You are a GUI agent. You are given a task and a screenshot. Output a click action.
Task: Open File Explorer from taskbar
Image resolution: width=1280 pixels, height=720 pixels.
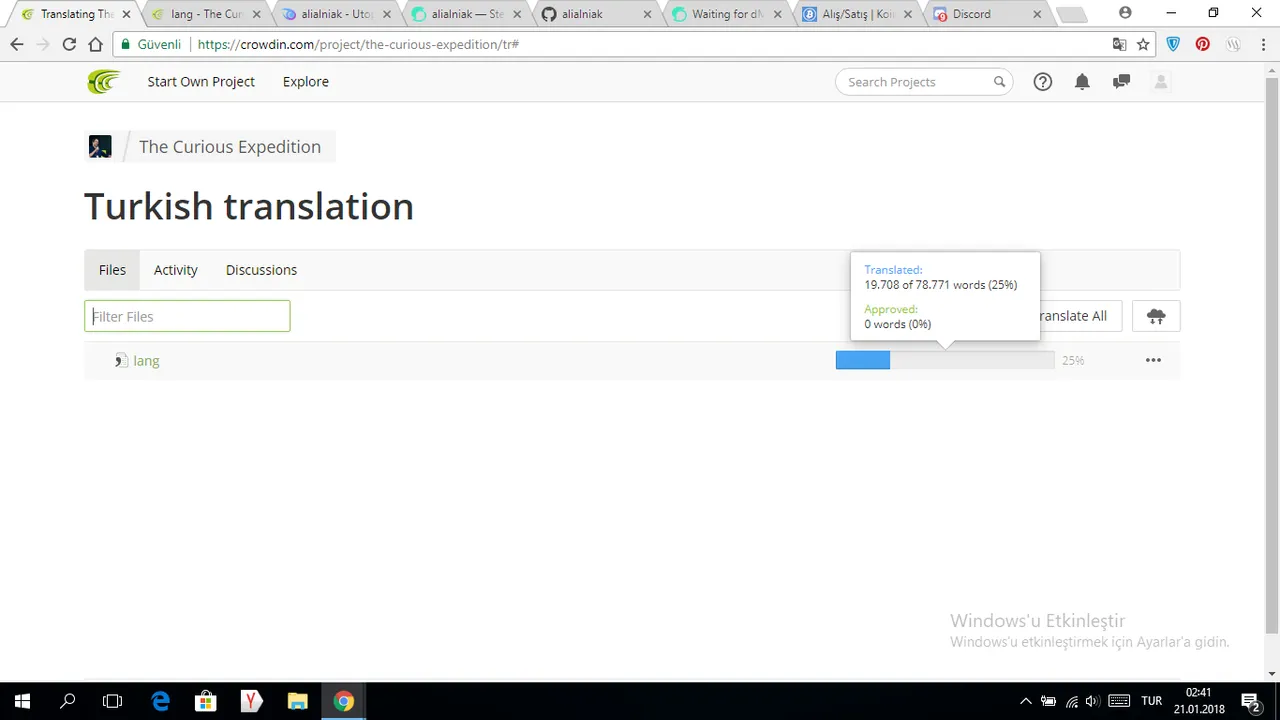coord(297,701)
